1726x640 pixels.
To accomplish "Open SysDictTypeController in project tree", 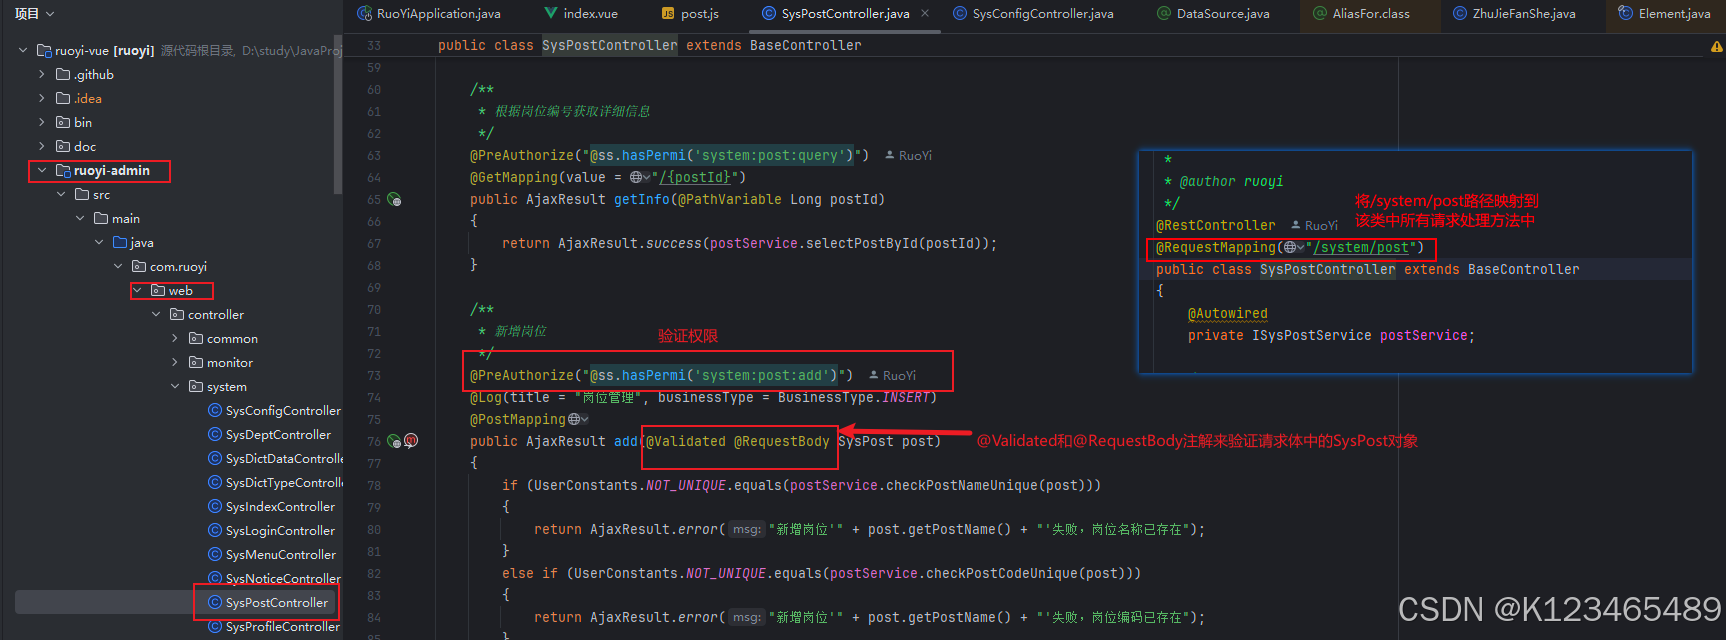I will tap(284, 482).
